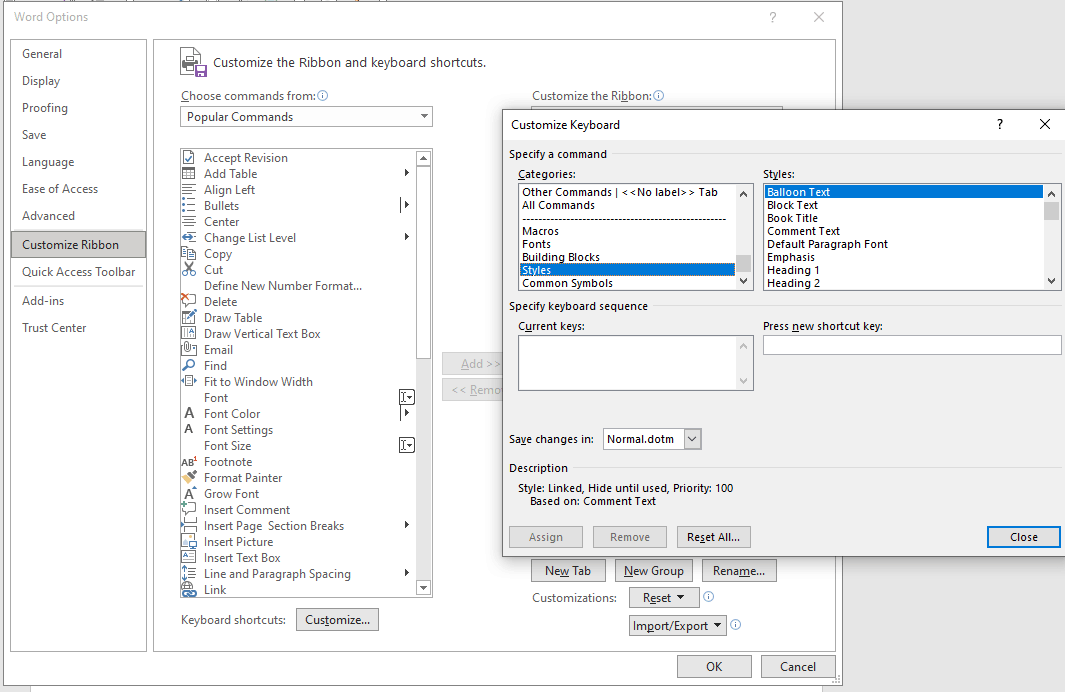Viewport: 1065px width, 692px height.
Task: Open the General options tab
Action: click(x=78, y=54)
